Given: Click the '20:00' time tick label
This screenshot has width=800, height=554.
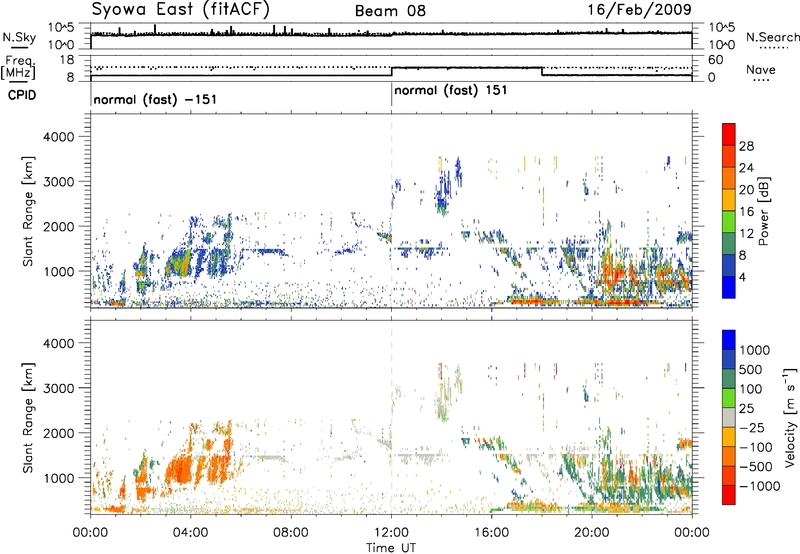Looking at the screenshot, I should [591, 533].
